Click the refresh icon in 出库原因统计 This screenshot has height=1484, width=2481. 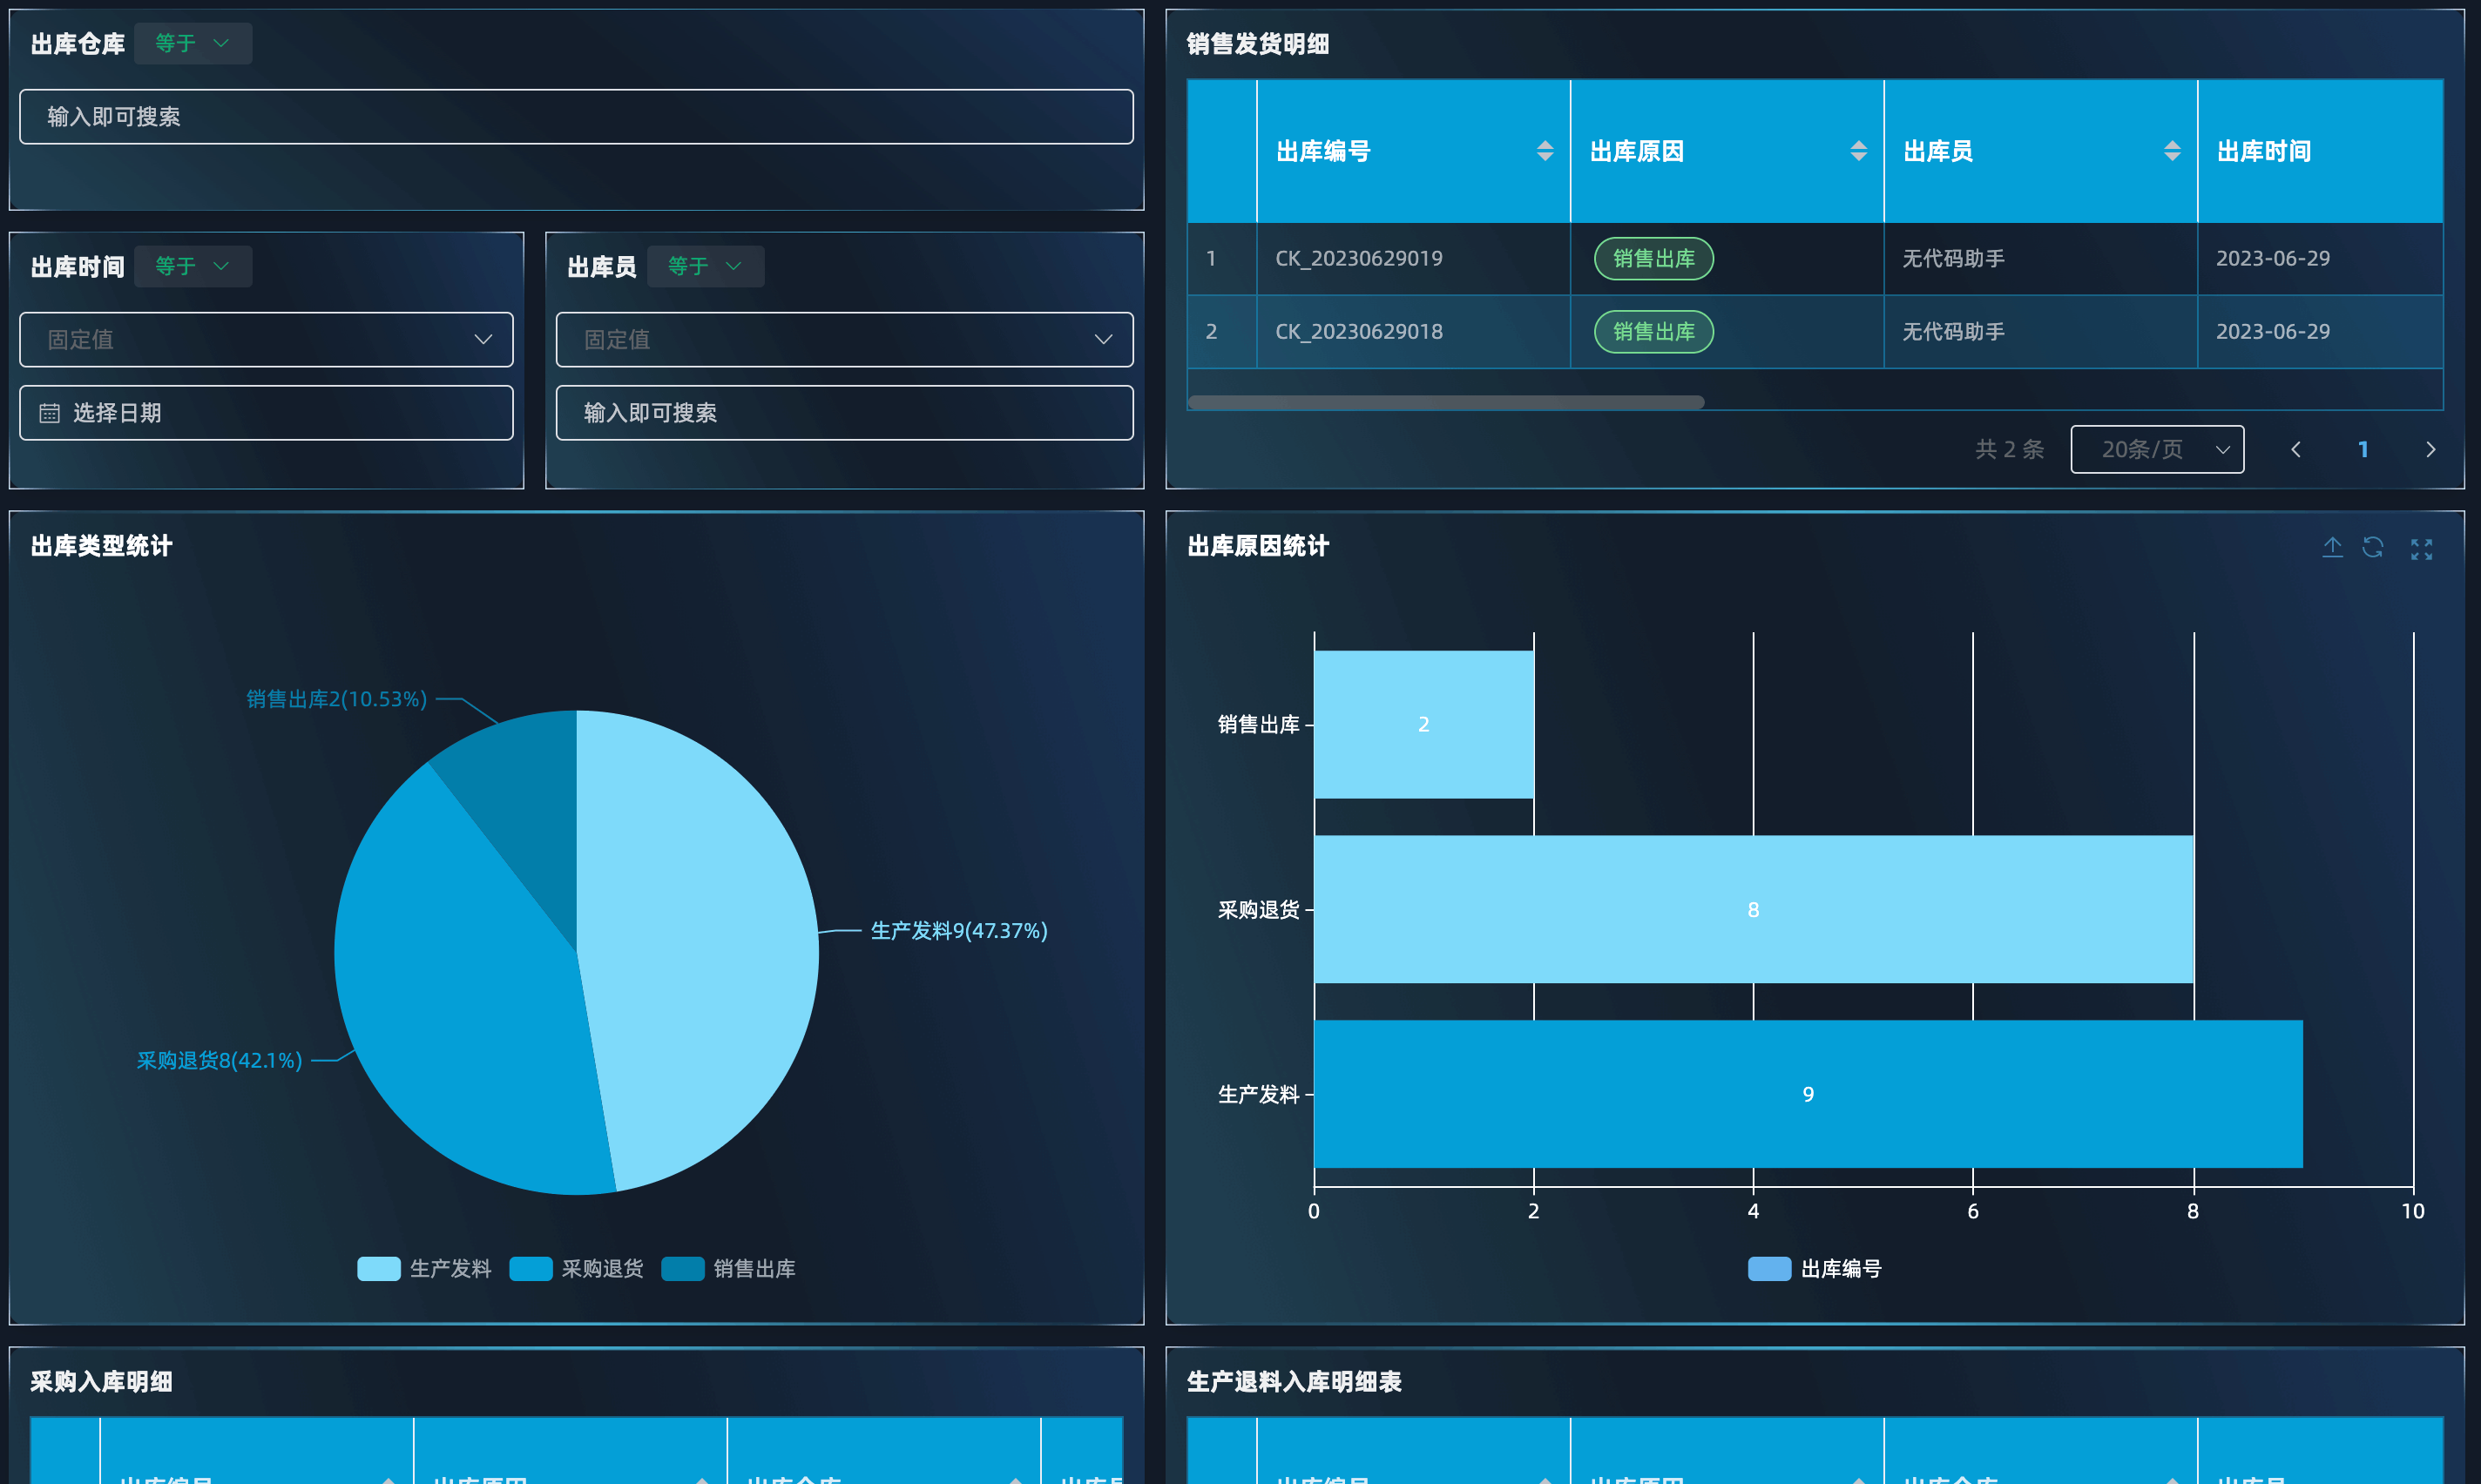(2373, 547)
